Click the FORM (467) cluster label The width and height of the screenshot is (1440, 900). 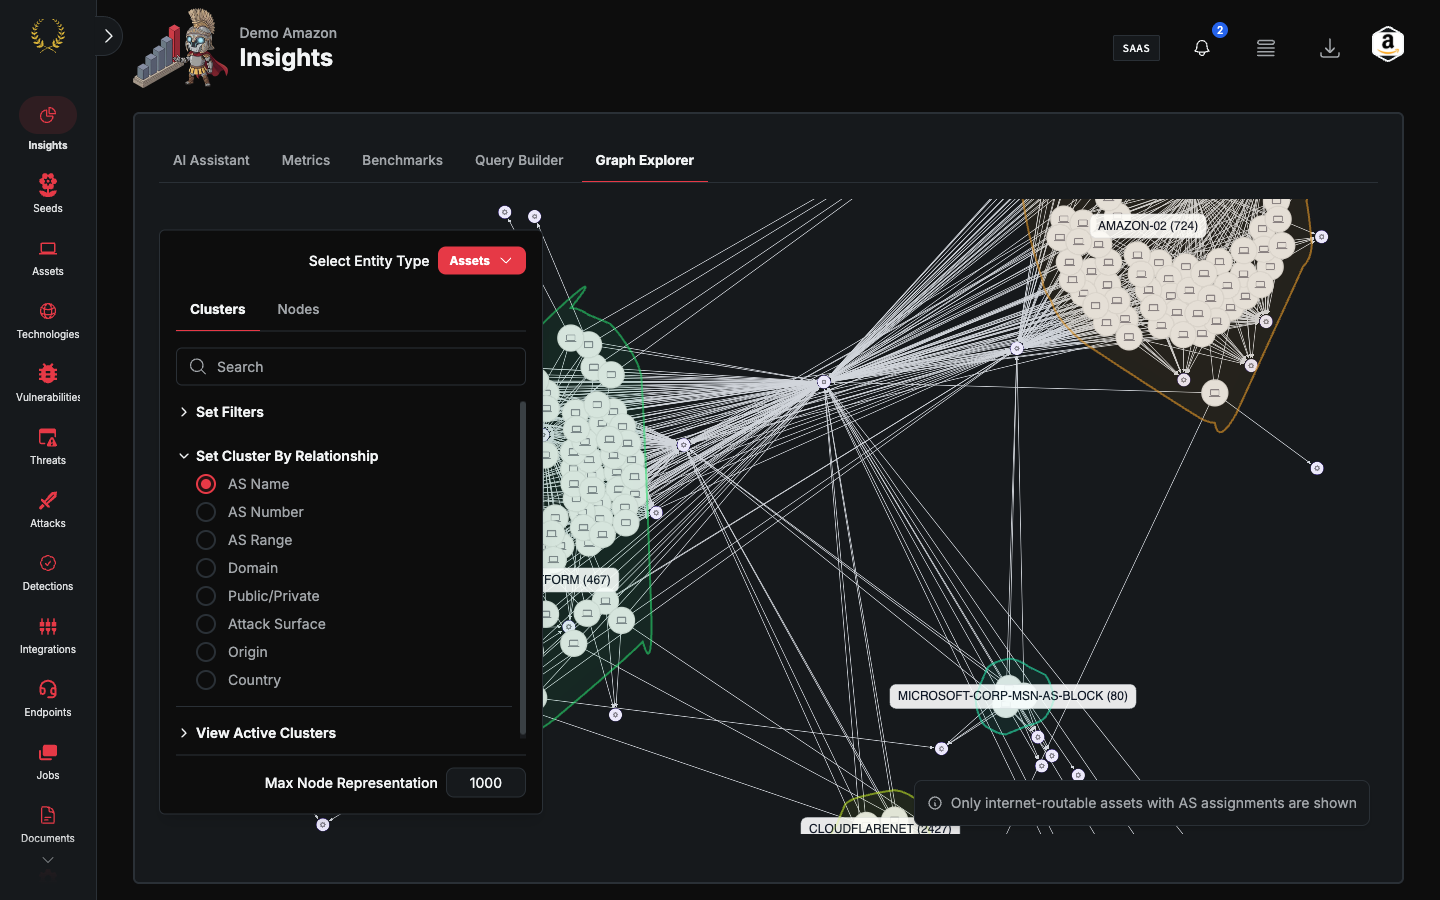click(x=580, y=580)
